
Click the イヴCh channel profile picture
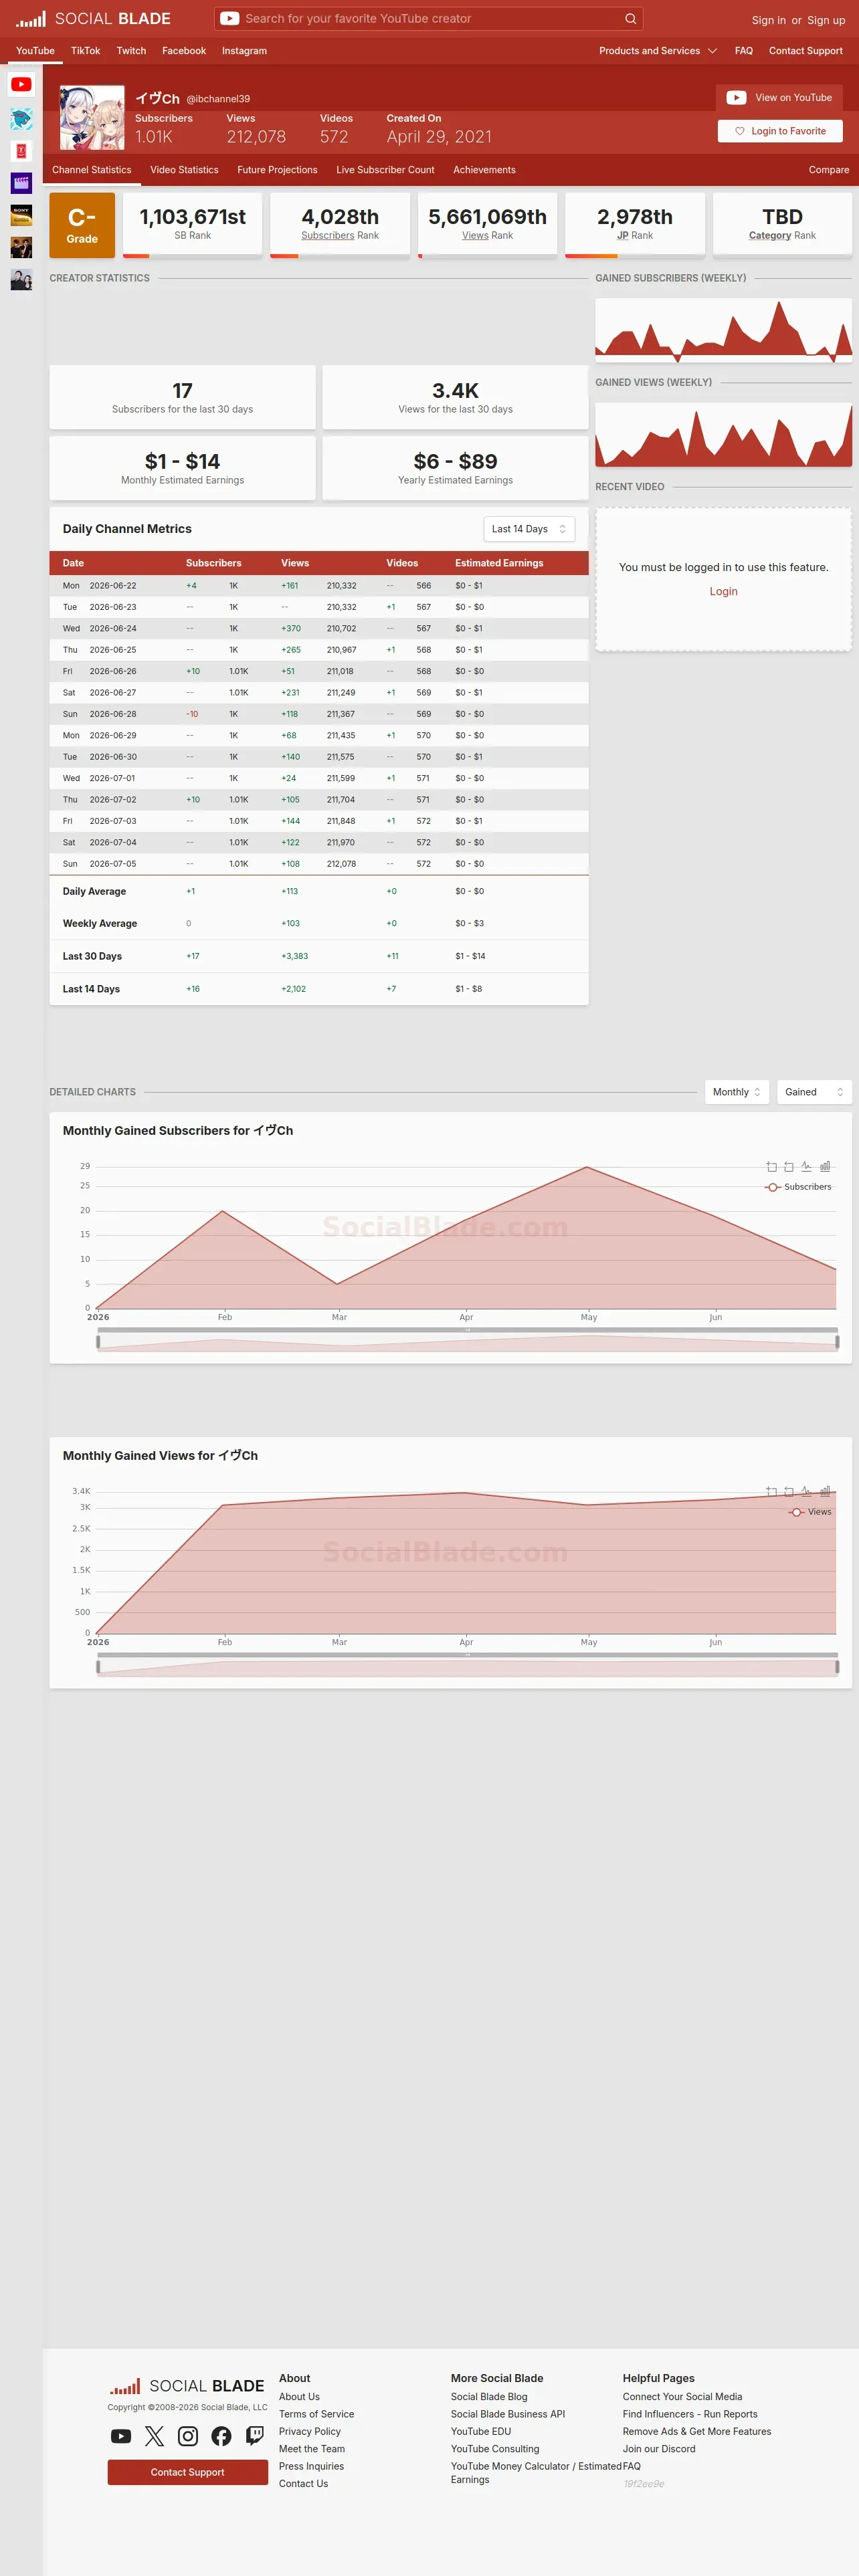point(92,117)
